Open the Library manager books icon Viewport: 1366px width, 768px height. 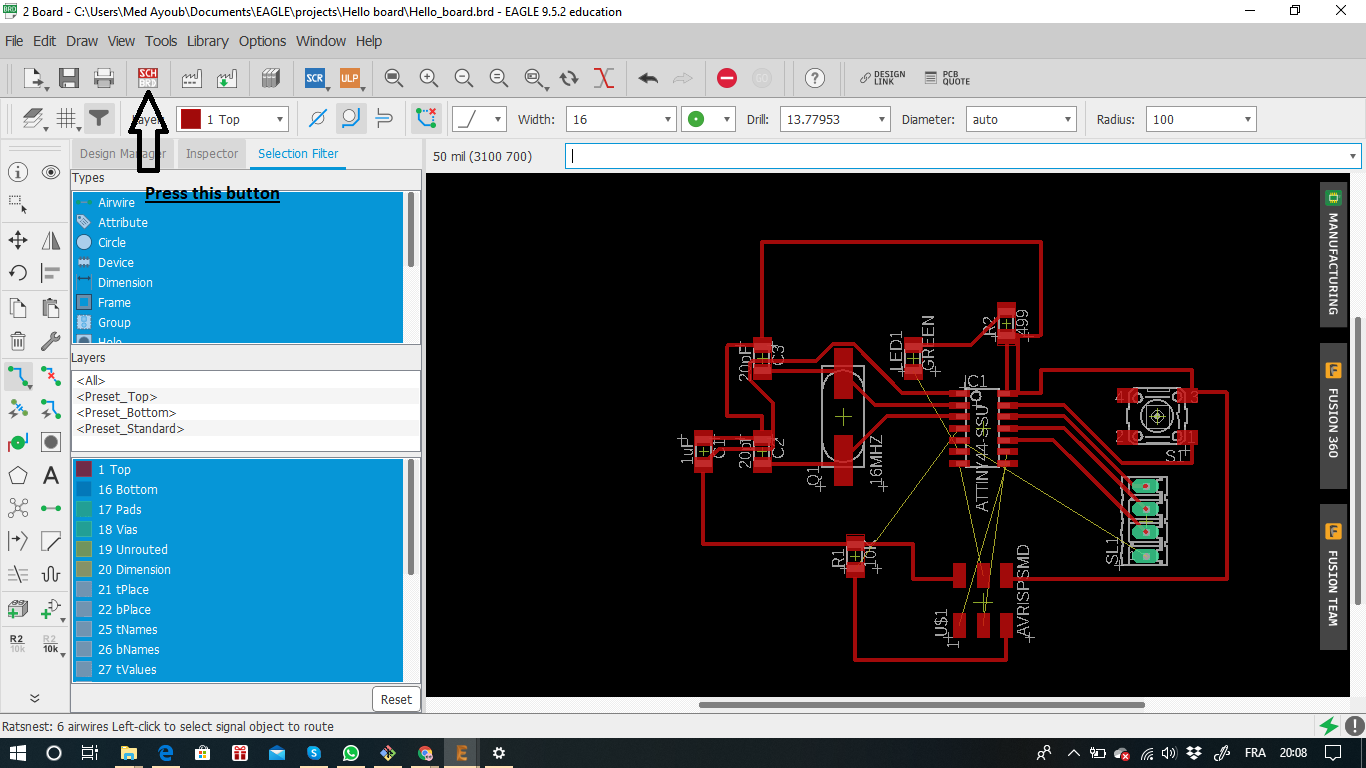point(270,78)
